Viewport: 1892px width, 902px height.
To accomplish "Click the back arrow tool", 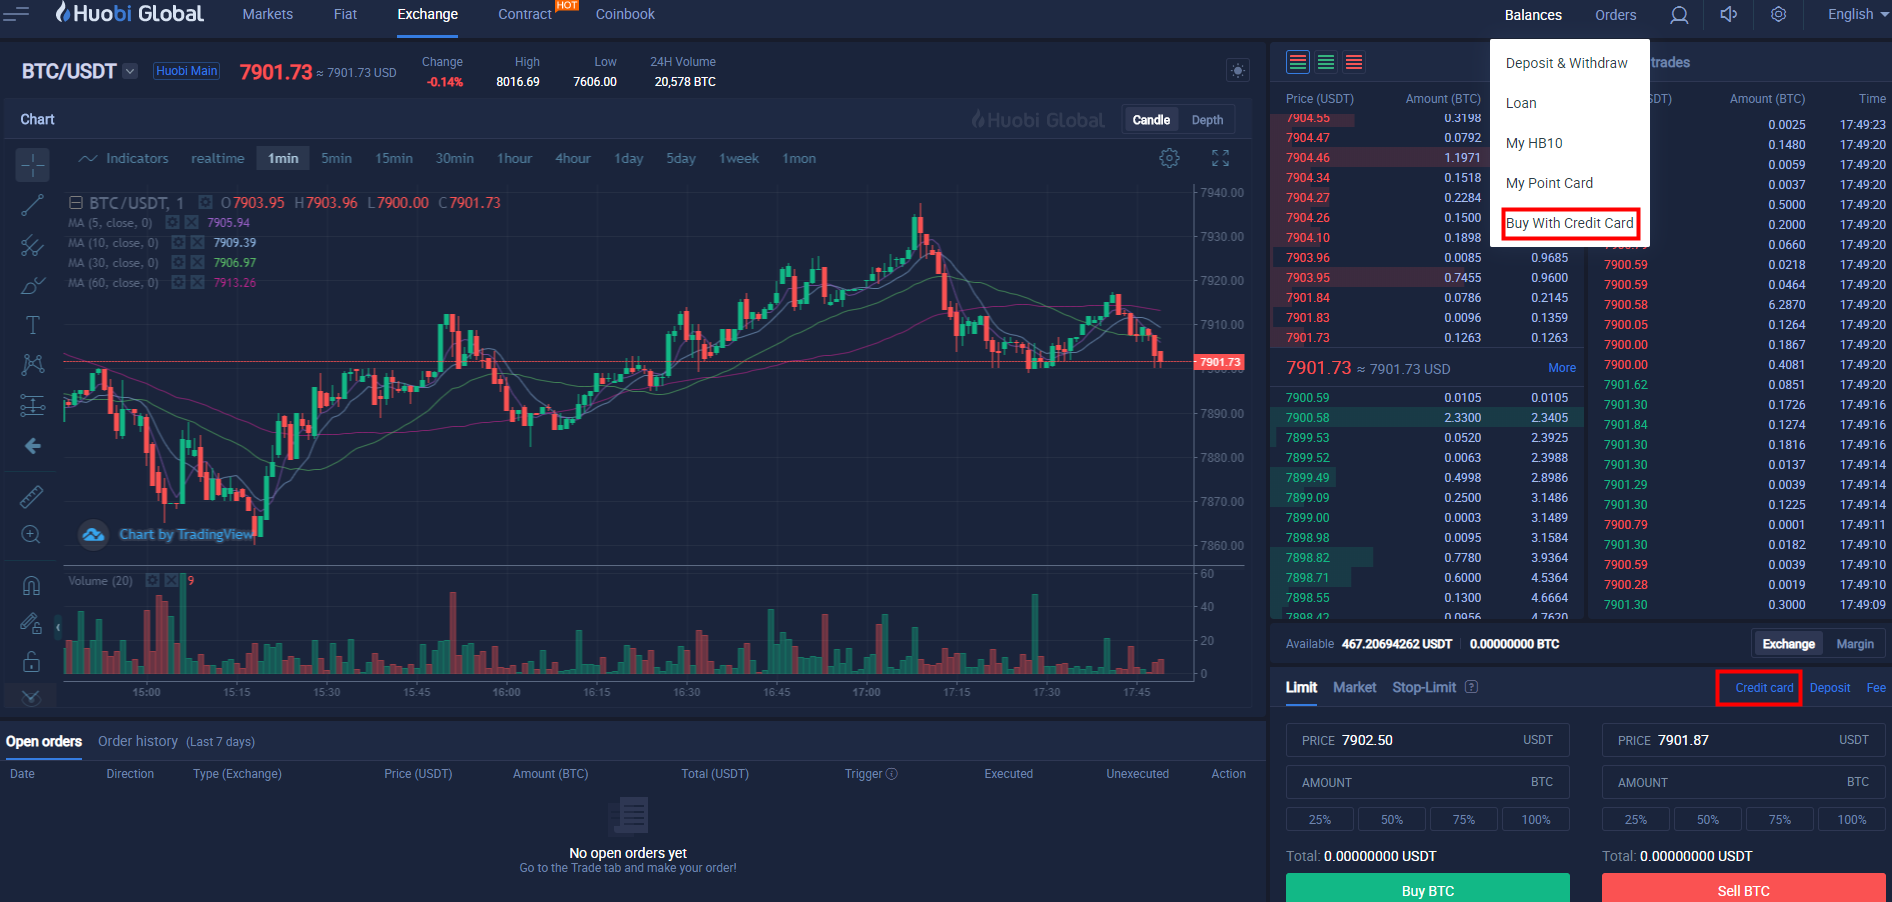I will [32, 446].
